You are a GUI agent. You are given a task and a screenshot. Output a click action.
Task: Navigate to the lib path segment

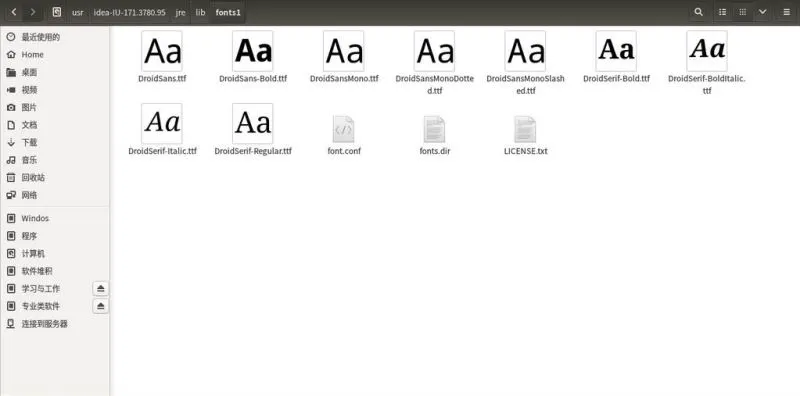pos(201,12)
